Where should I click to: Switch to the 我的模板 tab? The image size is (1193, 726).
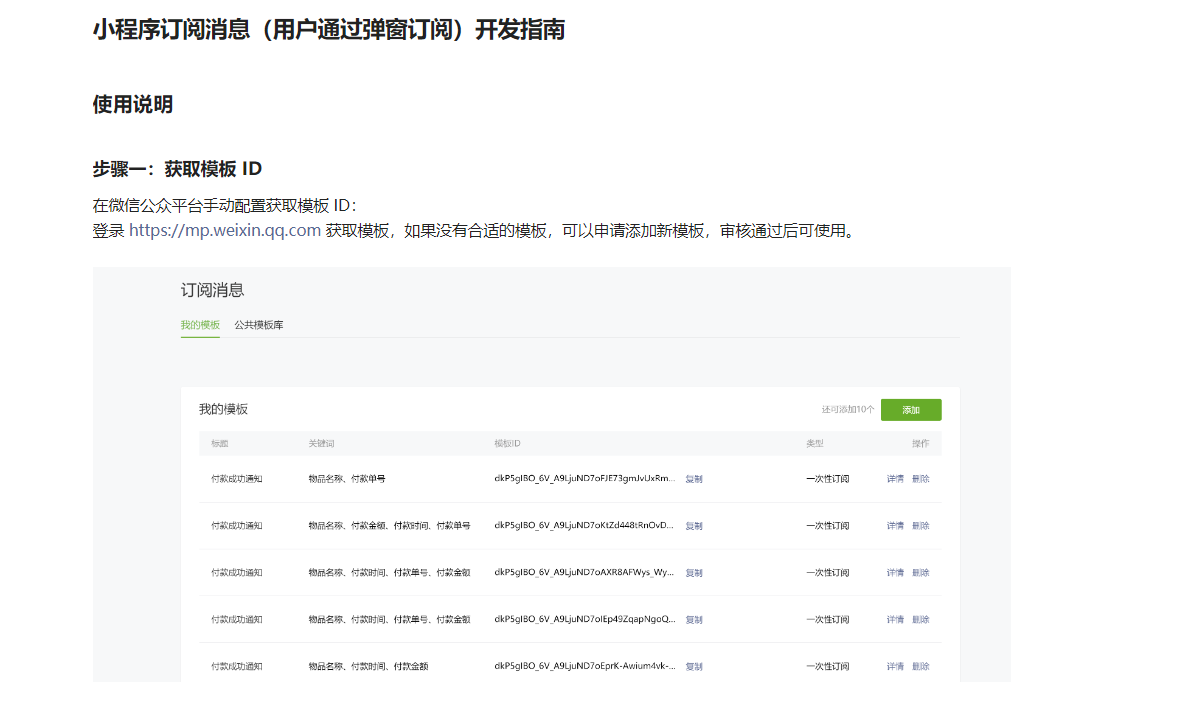[x=200, y=325]
